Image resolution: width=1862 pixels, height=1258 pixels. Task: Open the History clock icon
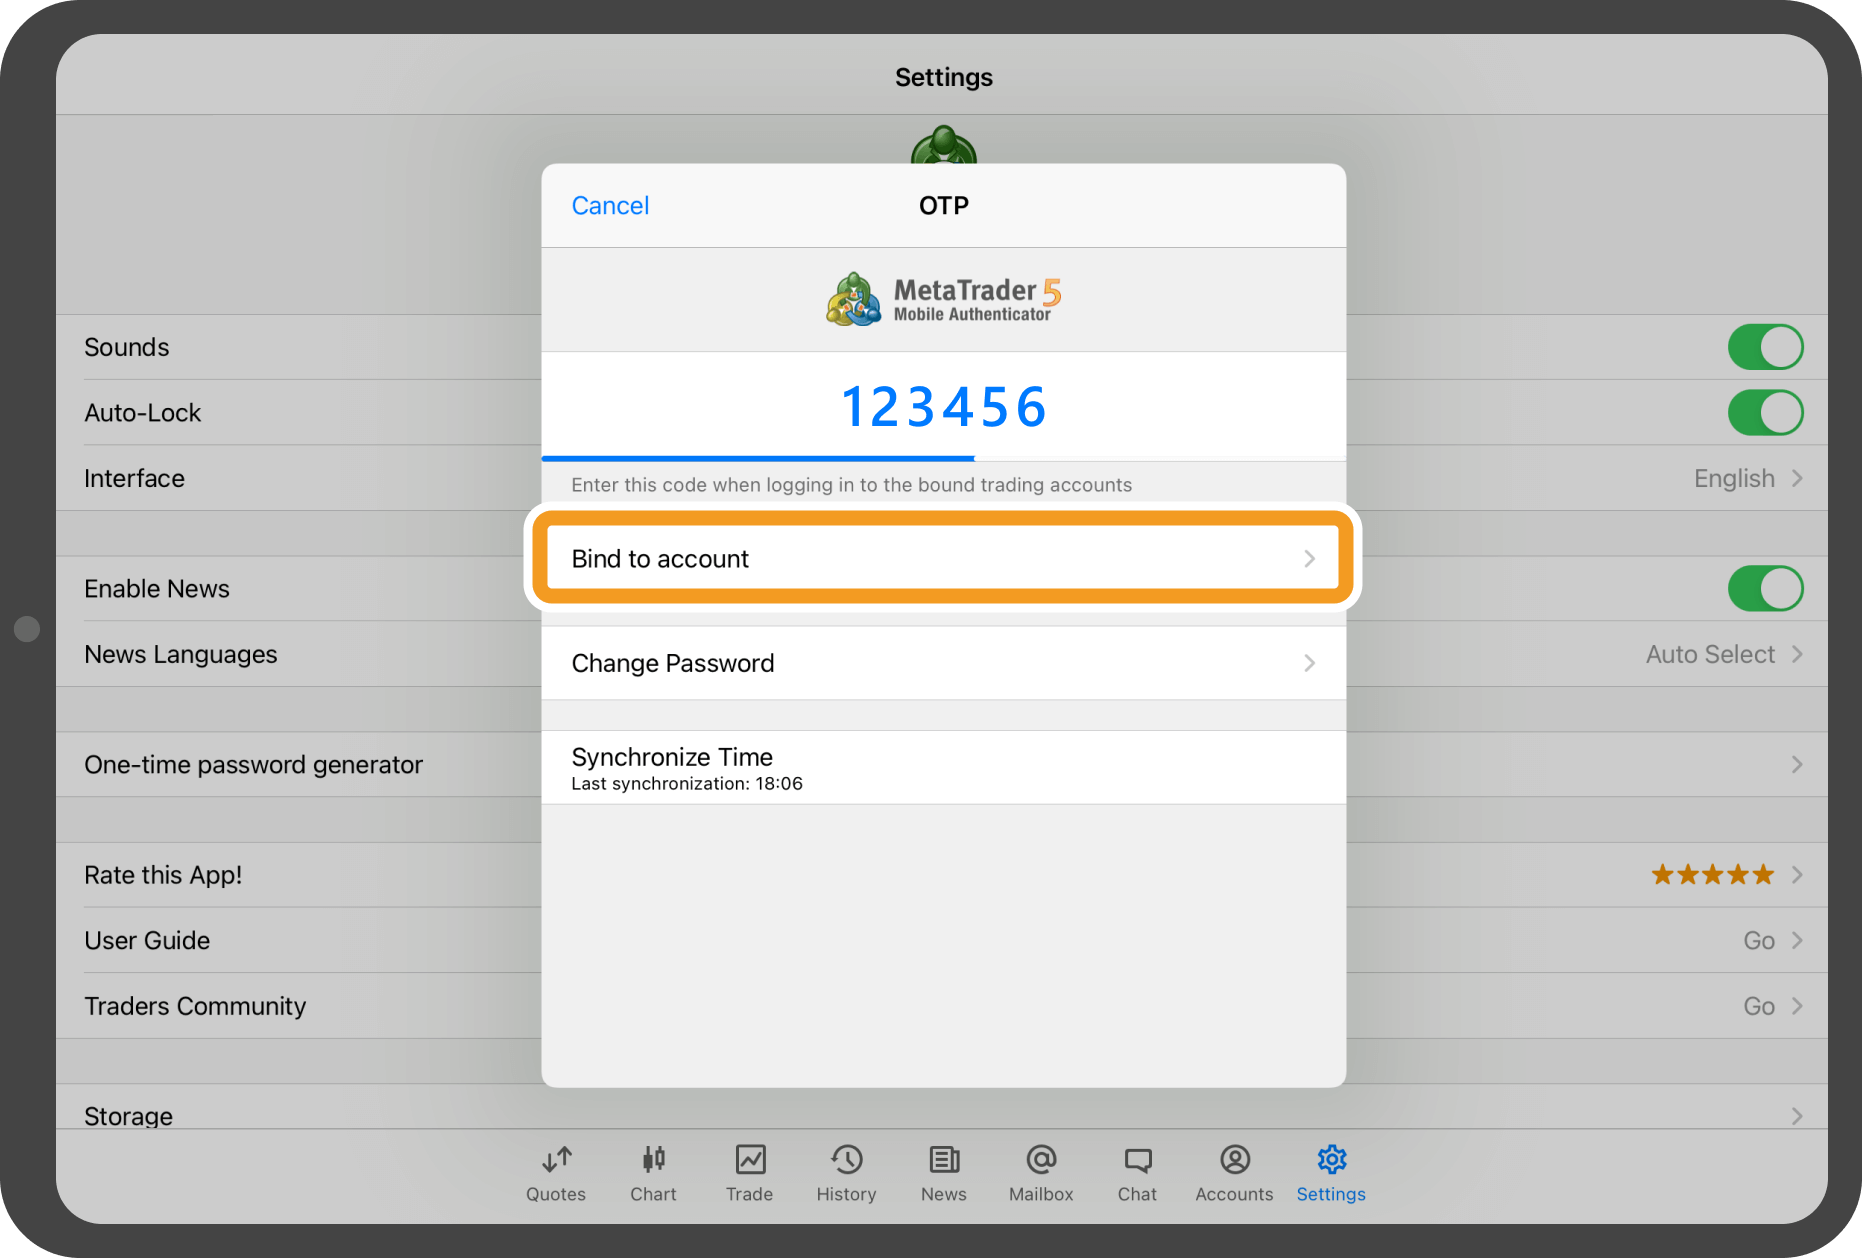pos(846,1160)
